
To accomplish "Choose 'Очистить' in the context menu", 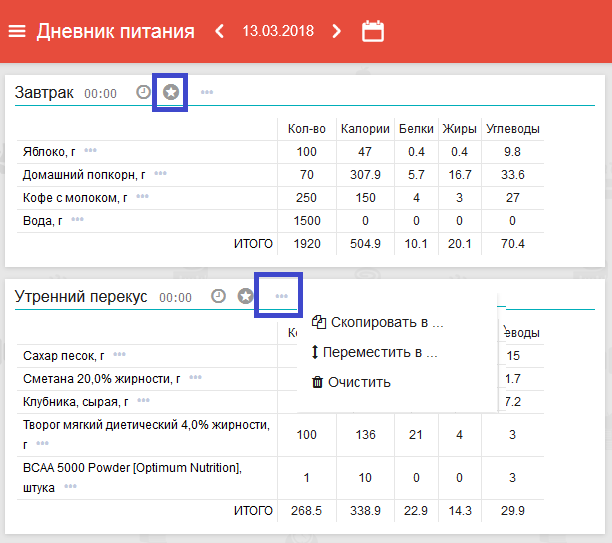I will pos(358,382).
